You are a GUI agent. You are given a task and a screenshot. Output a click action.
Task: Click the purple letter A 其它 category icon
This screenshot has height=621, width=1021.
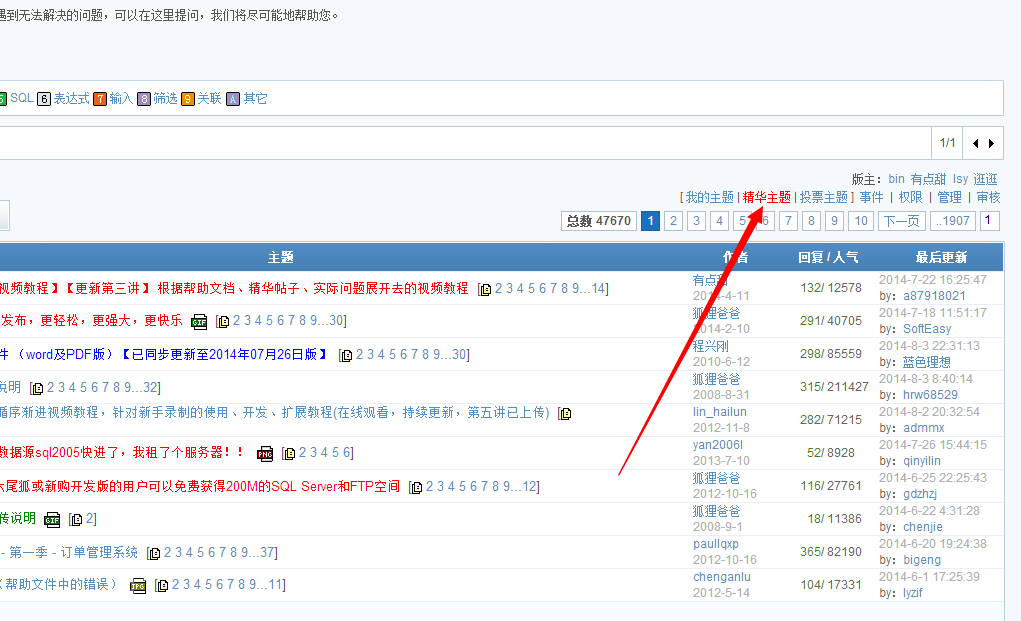(233, 99)
